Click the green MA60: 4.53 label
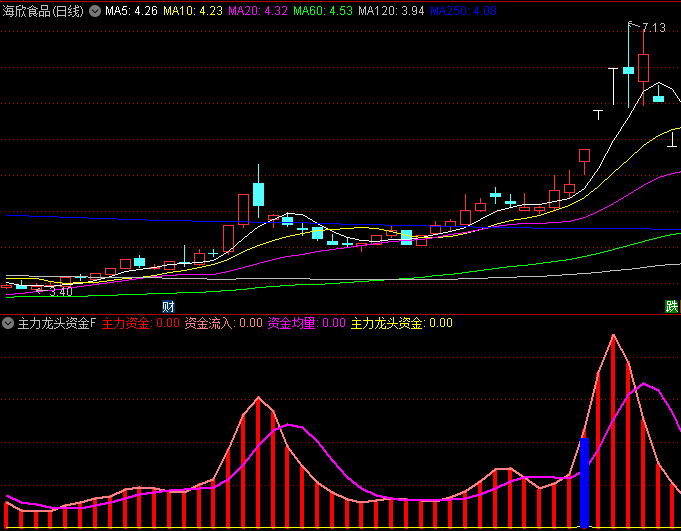The image size is (681, 531). (323, 11)
